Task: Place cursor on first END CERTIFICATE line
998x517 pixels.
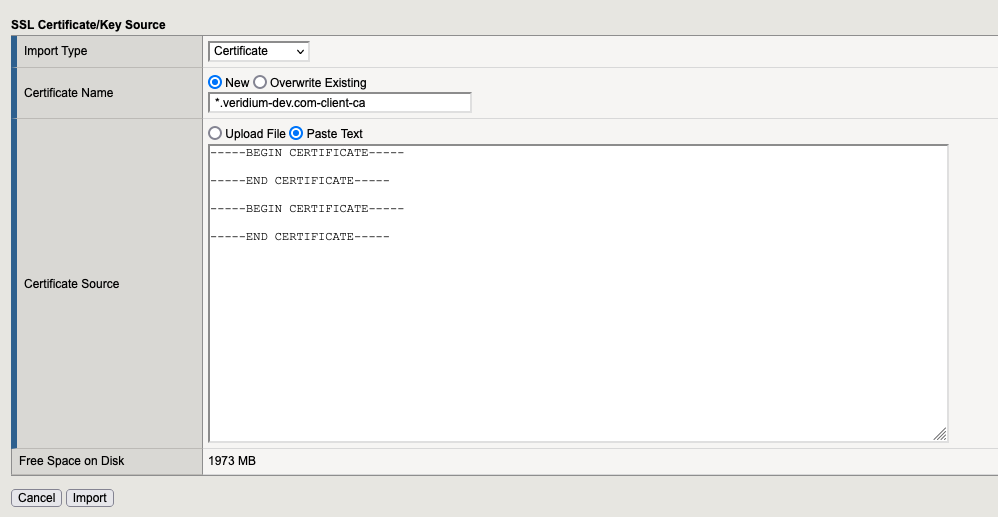Action: coord(299,181)
